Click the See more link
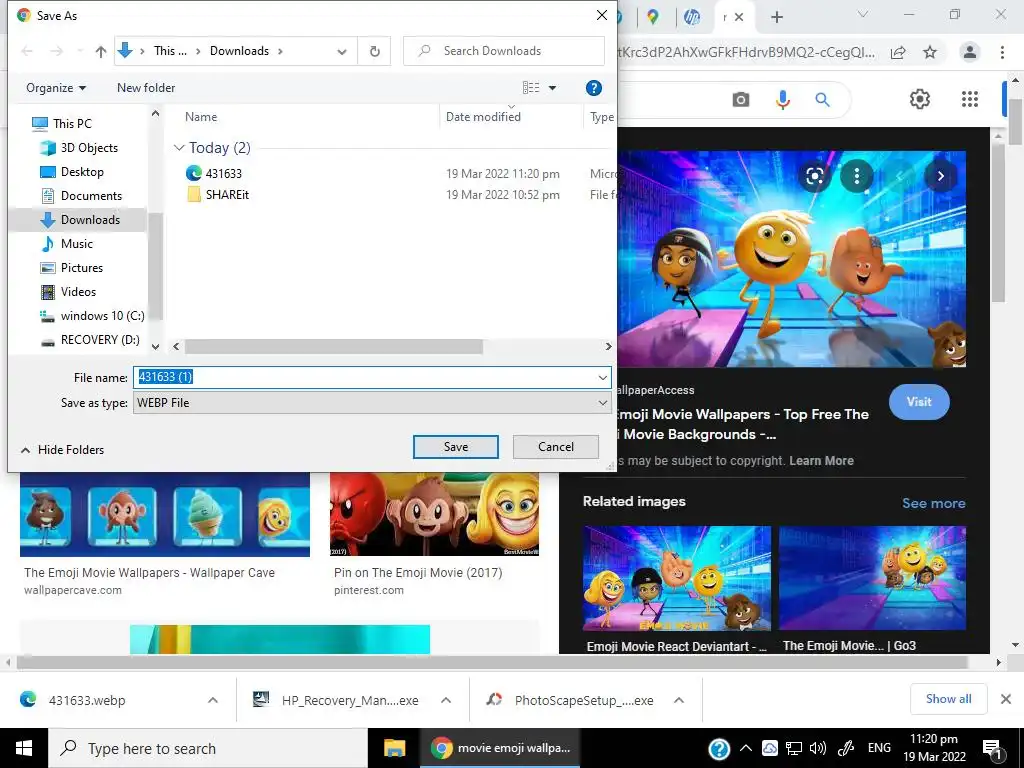Screen dimensions: 1024x768 (933, 504)
